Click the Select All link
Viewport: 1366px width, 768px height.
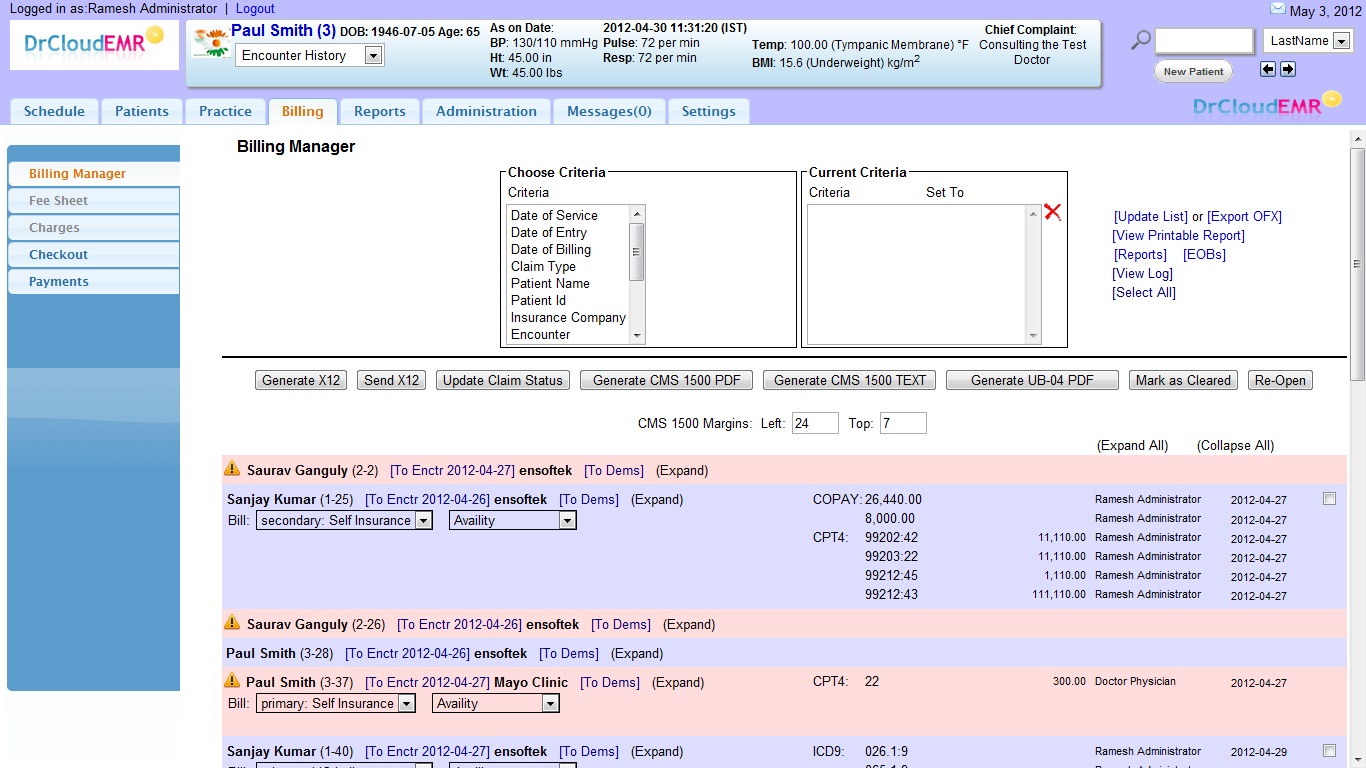point(1144,292)
